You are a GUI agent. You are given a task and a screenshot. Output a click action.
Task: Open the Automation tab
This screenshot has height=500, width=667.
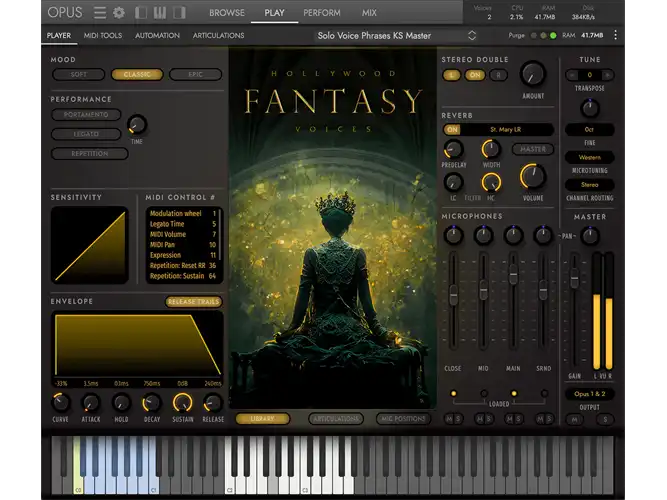157,35
